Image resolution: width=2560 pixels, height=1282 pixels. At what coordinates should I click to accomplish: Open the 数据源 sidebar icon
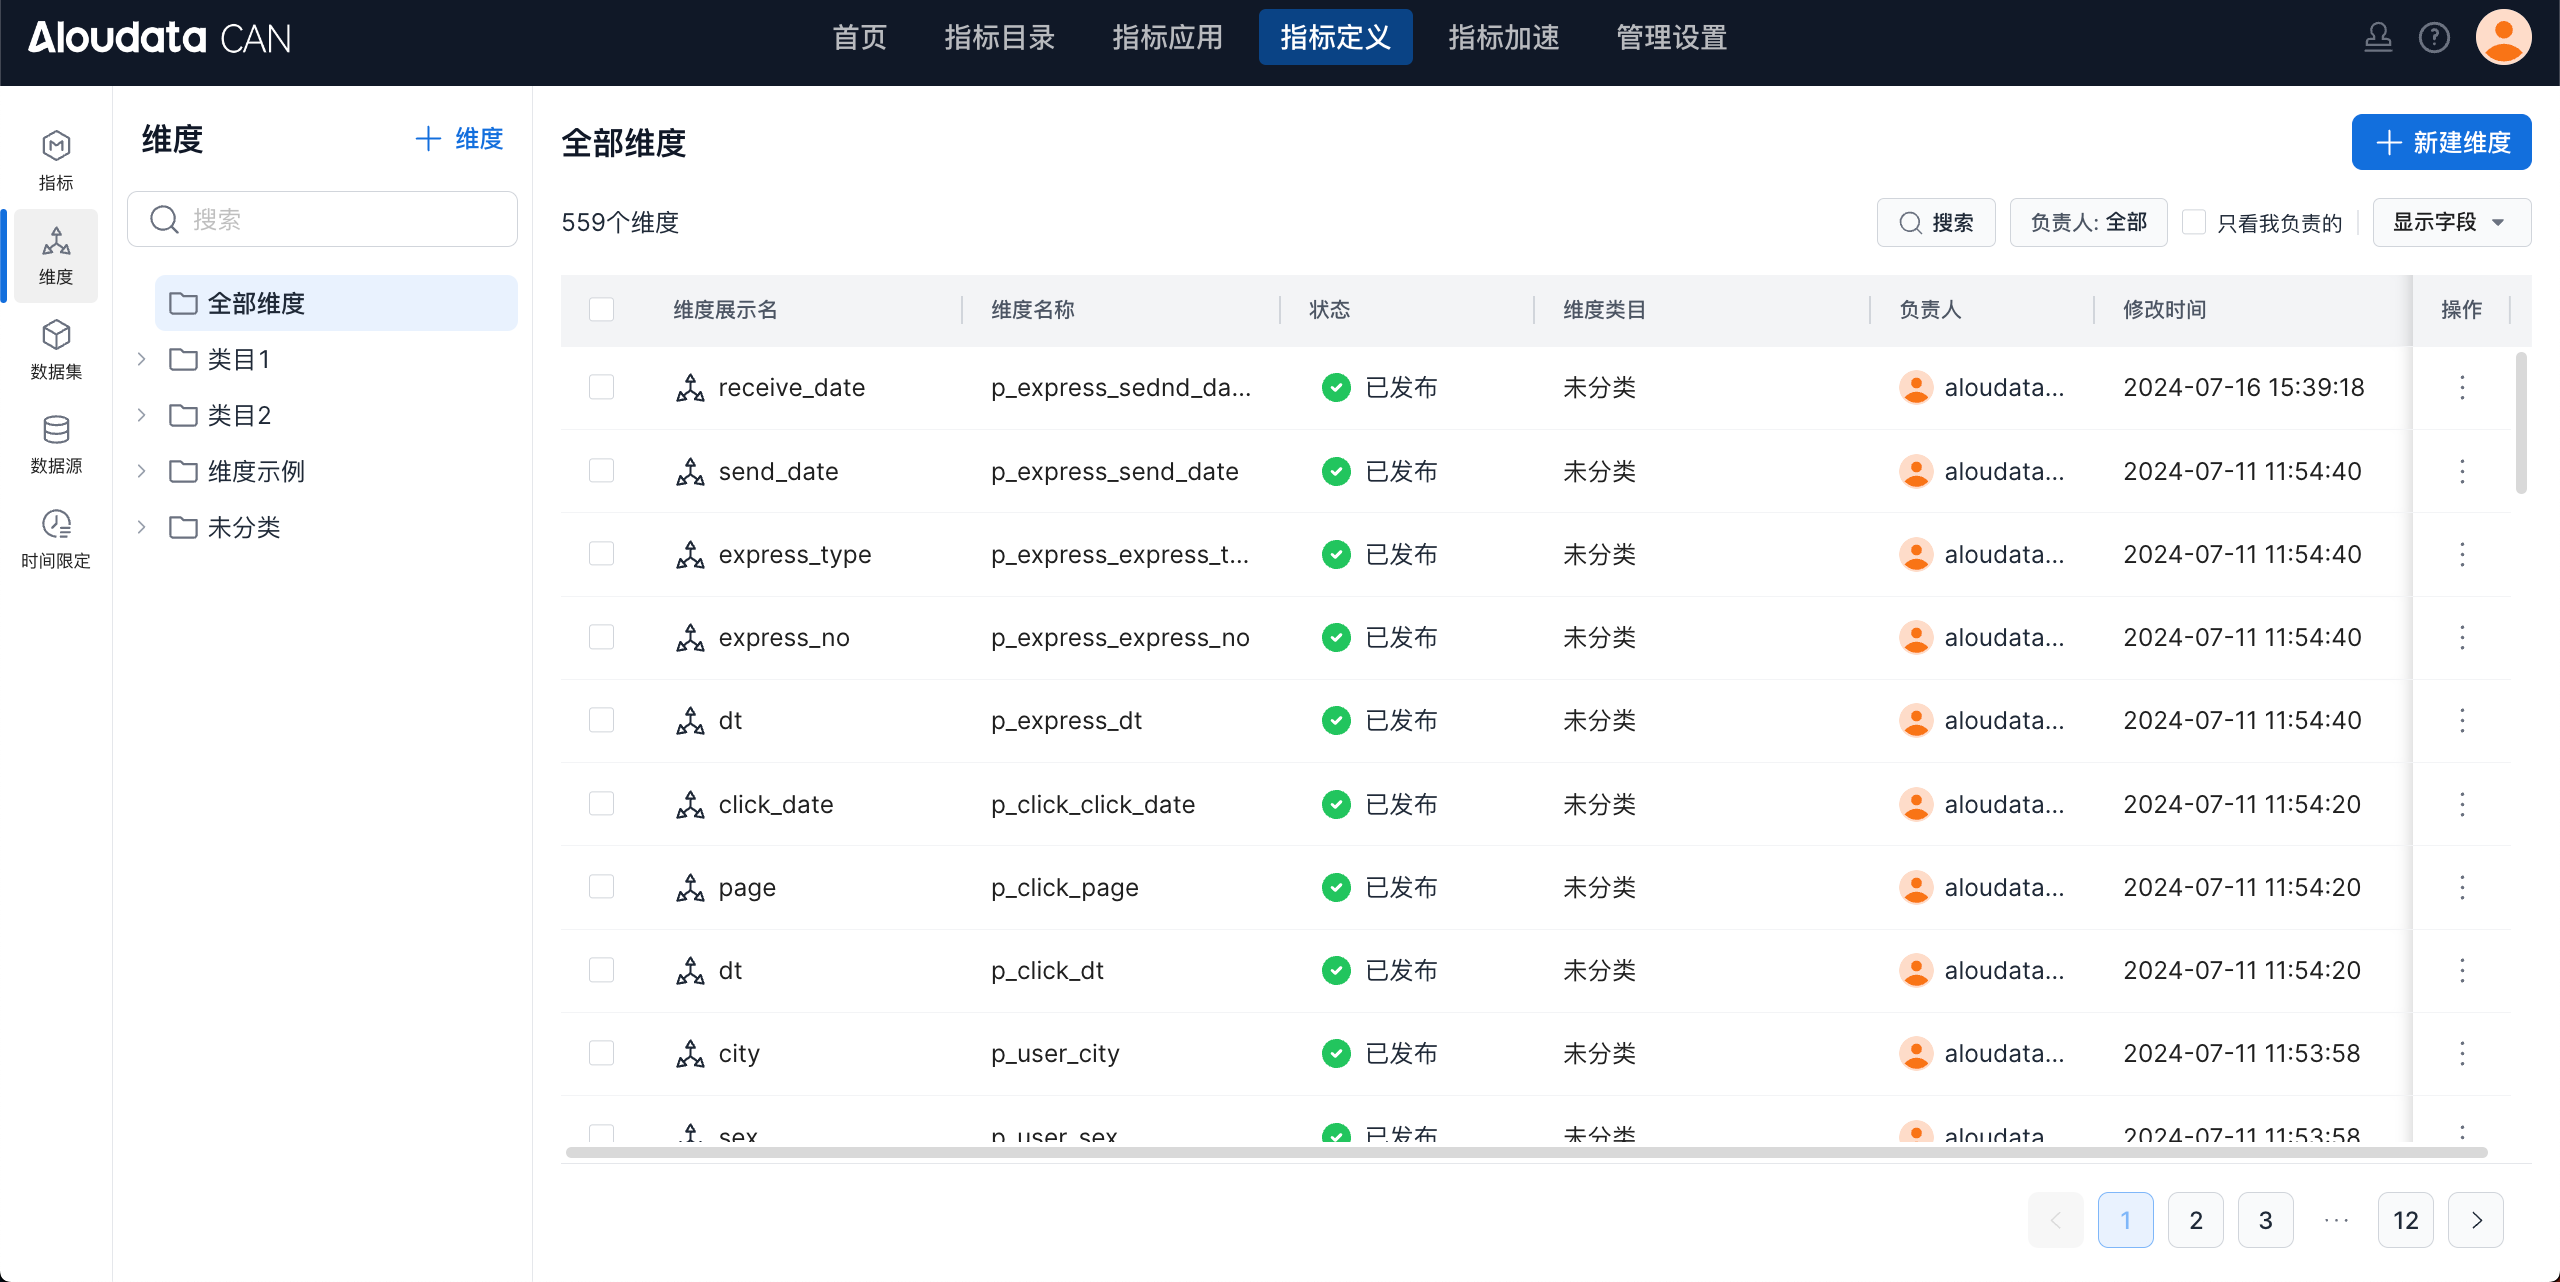click(56, 444)
